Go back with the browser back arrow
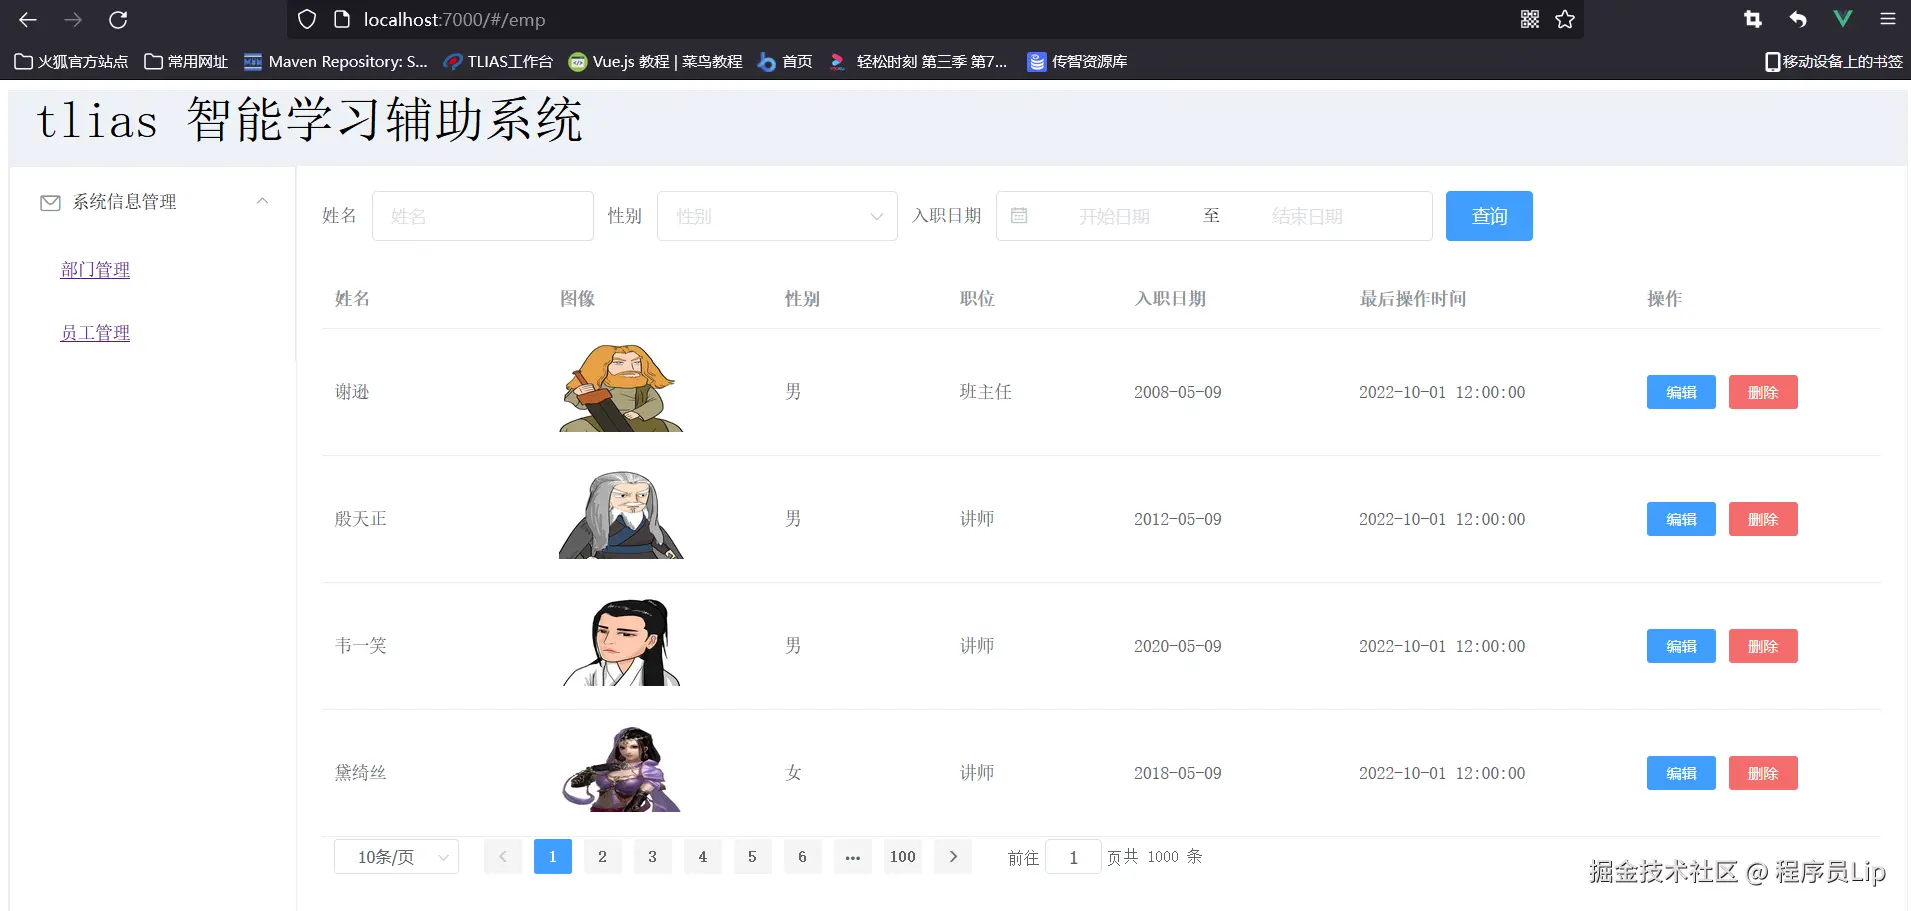The height and width of the screenshot is (911, 1911). [x=28, y=20]
